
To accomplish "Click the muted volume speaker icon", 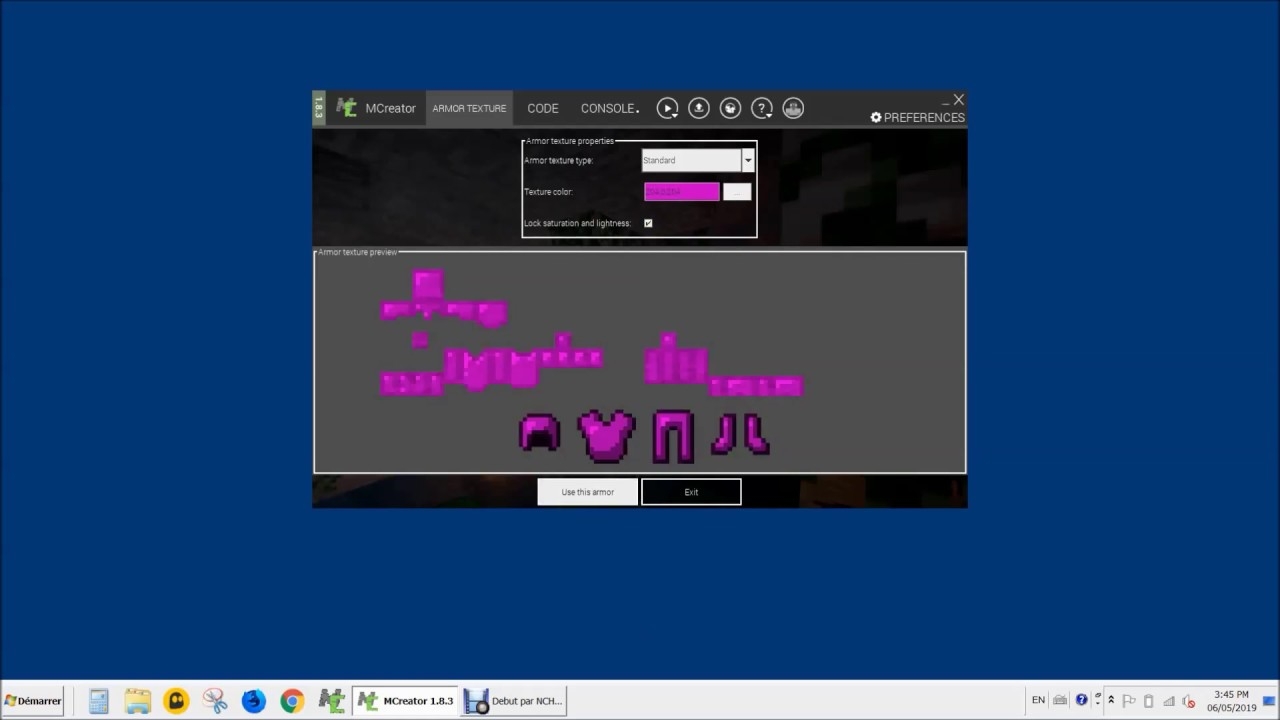I will (x=1188, y=701).
